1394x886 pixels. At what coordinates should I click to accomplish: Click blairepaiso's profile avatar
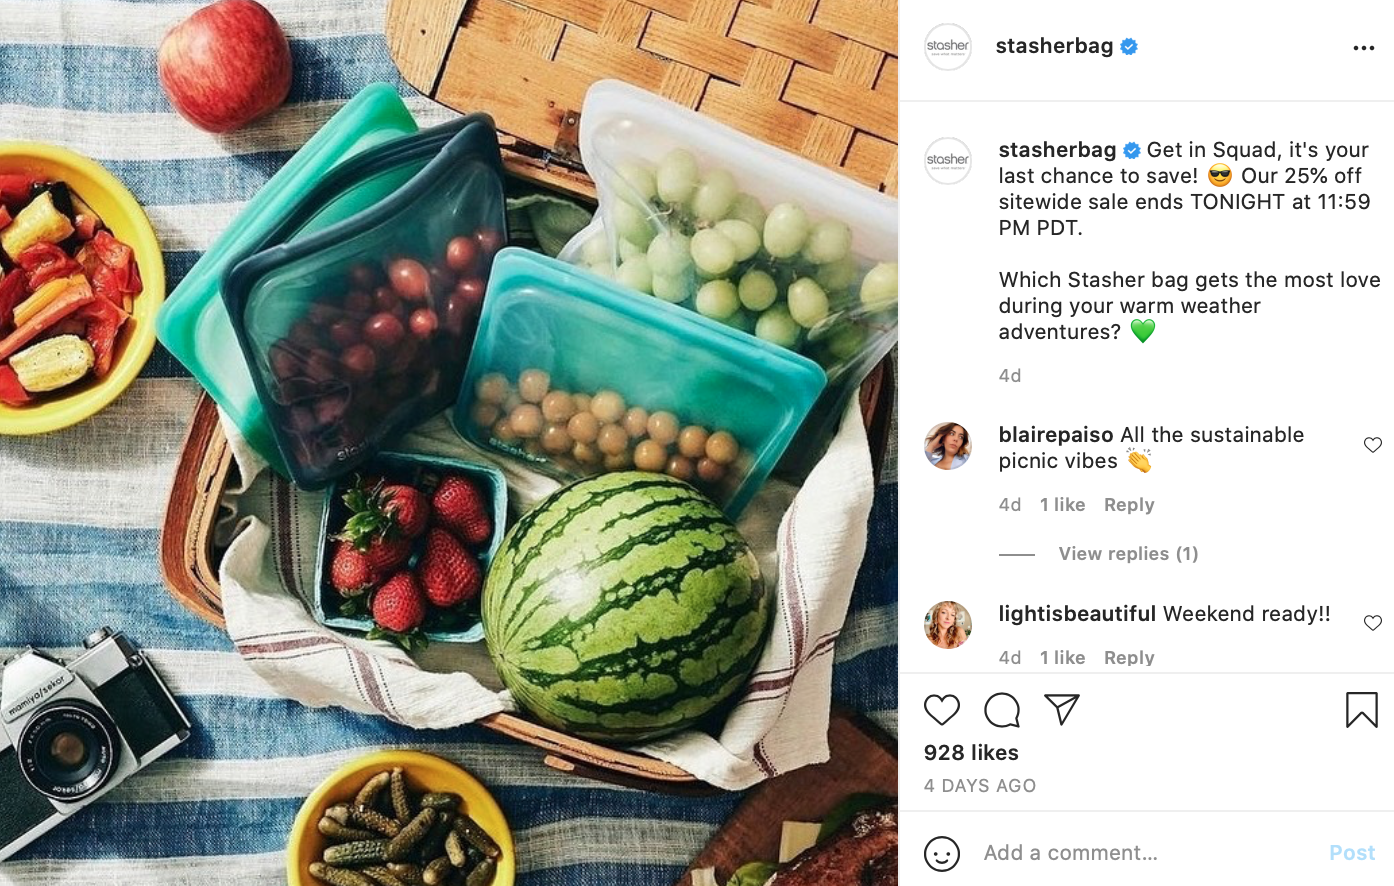947,446
